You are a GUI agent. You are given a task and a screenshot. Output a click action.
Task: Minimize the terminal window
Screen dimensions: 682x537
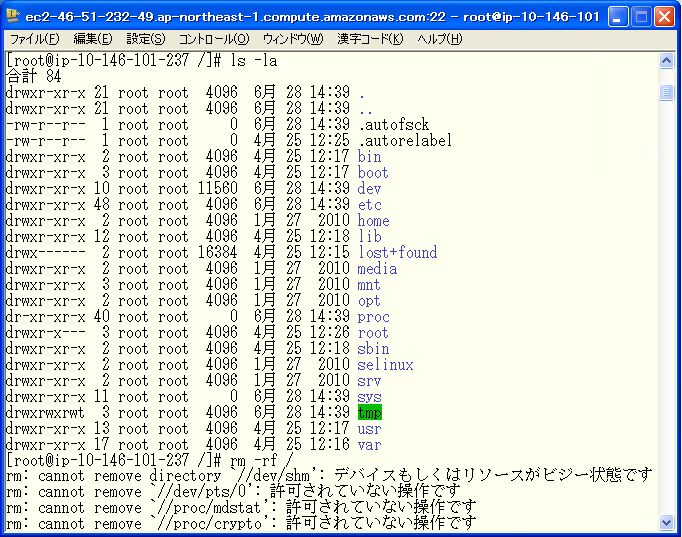(x=618, y=17)
